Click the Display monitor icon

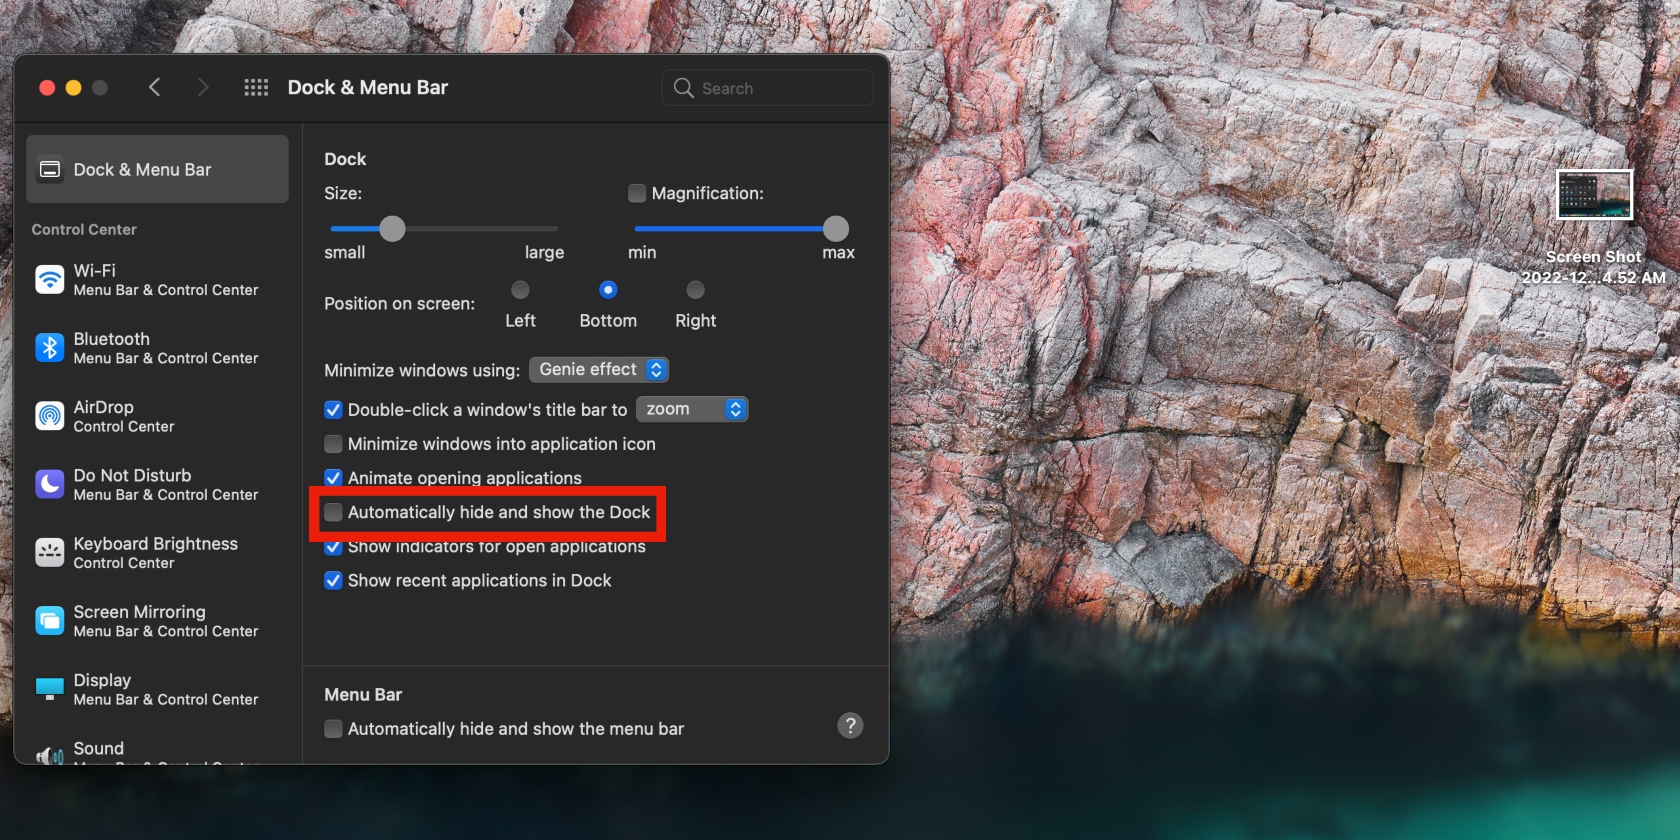tap(49, 689)
